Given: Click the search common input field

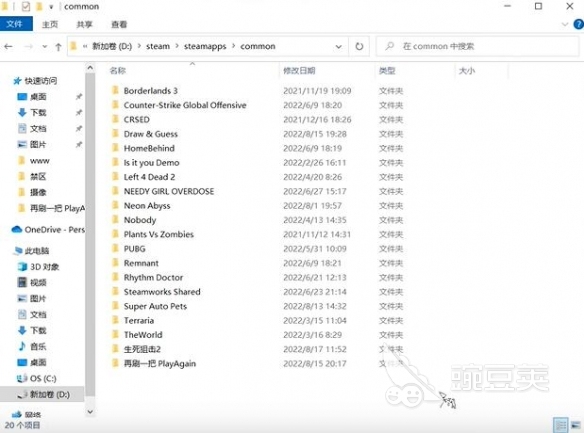Looking at the screenshot, I should (477, 47).
